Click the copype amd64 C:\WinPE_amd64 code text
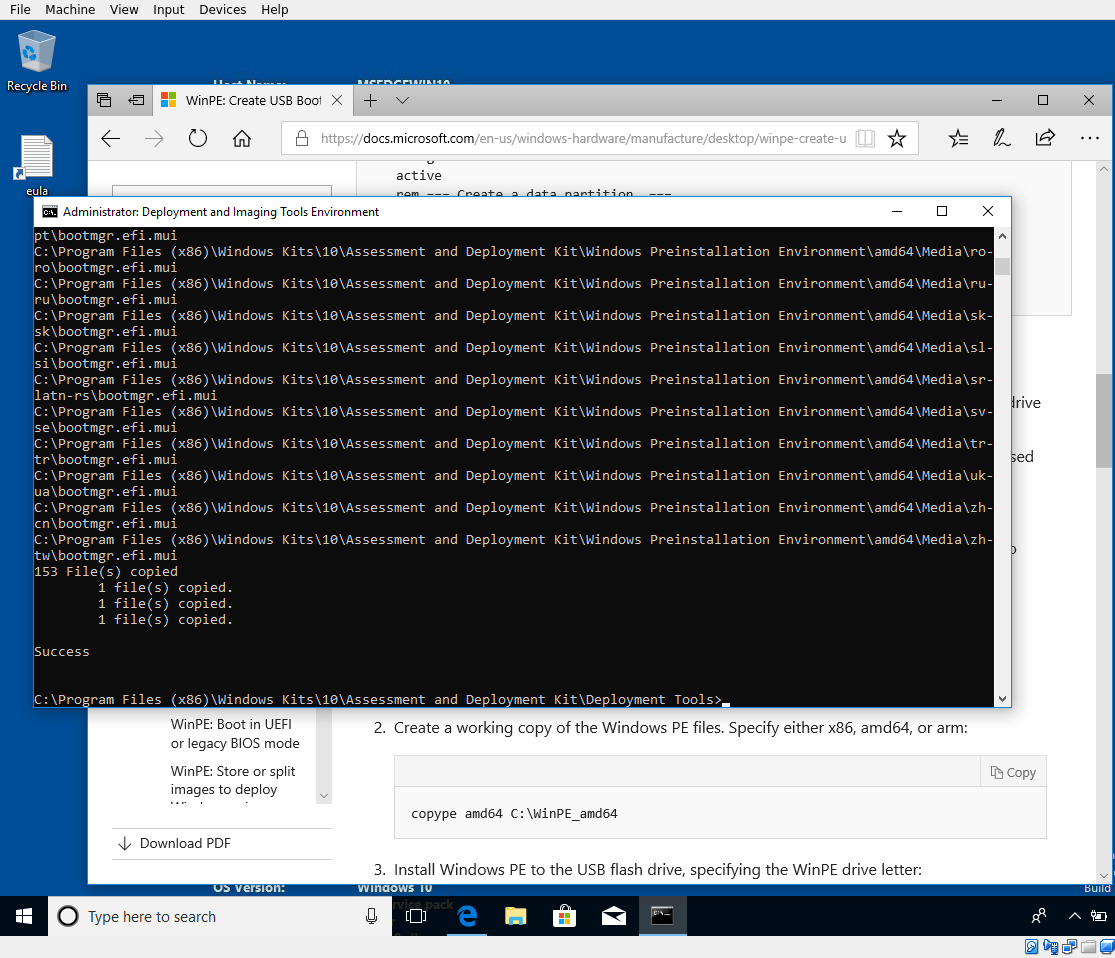This screenshot has height=958, width=1115. tap(514, 813)
